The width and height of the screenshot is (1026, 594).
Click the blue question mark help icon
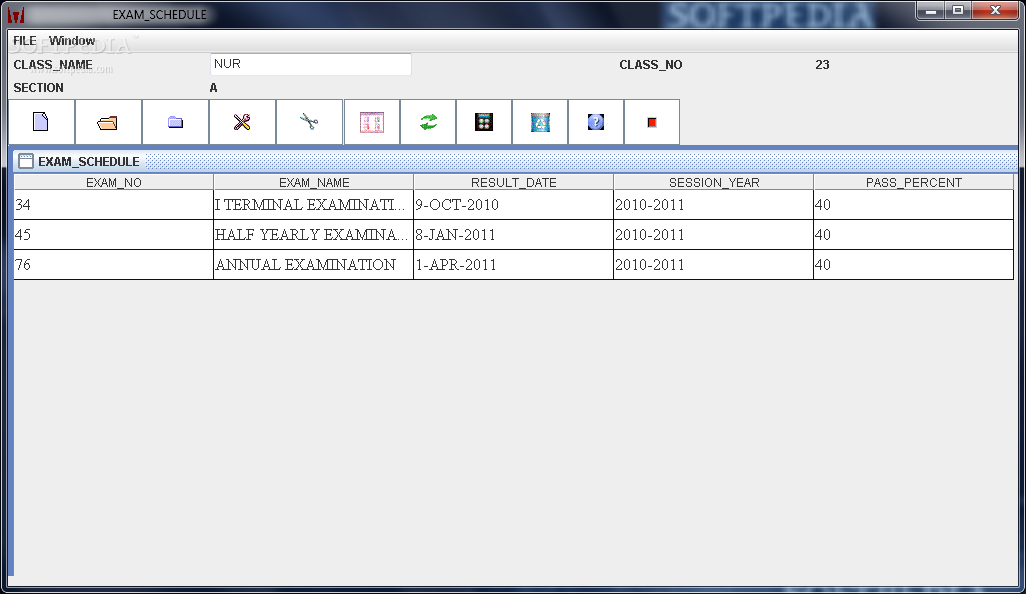pos(595,122)
